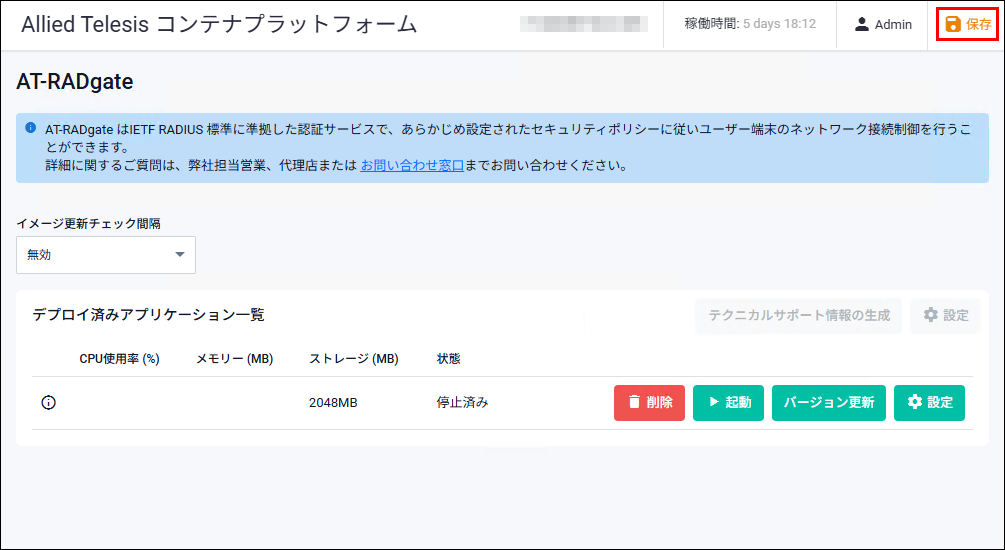The height and width of the screenshot is (550, 1005).
Task: Click the info icon in the application row
Action: 49,403
